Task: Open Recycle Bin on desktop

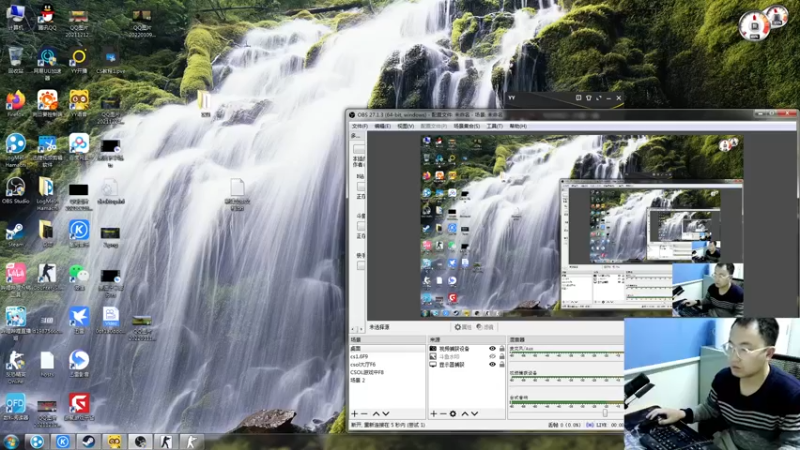Action: [15, 60]
